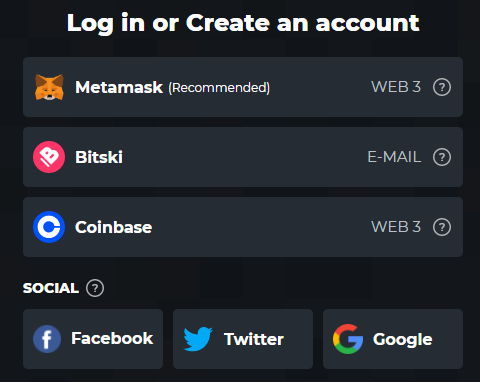The image size is (480, 382).
Task: Click the WEB 3 label in the Coinbase row
Action: [x=396, y=227]
